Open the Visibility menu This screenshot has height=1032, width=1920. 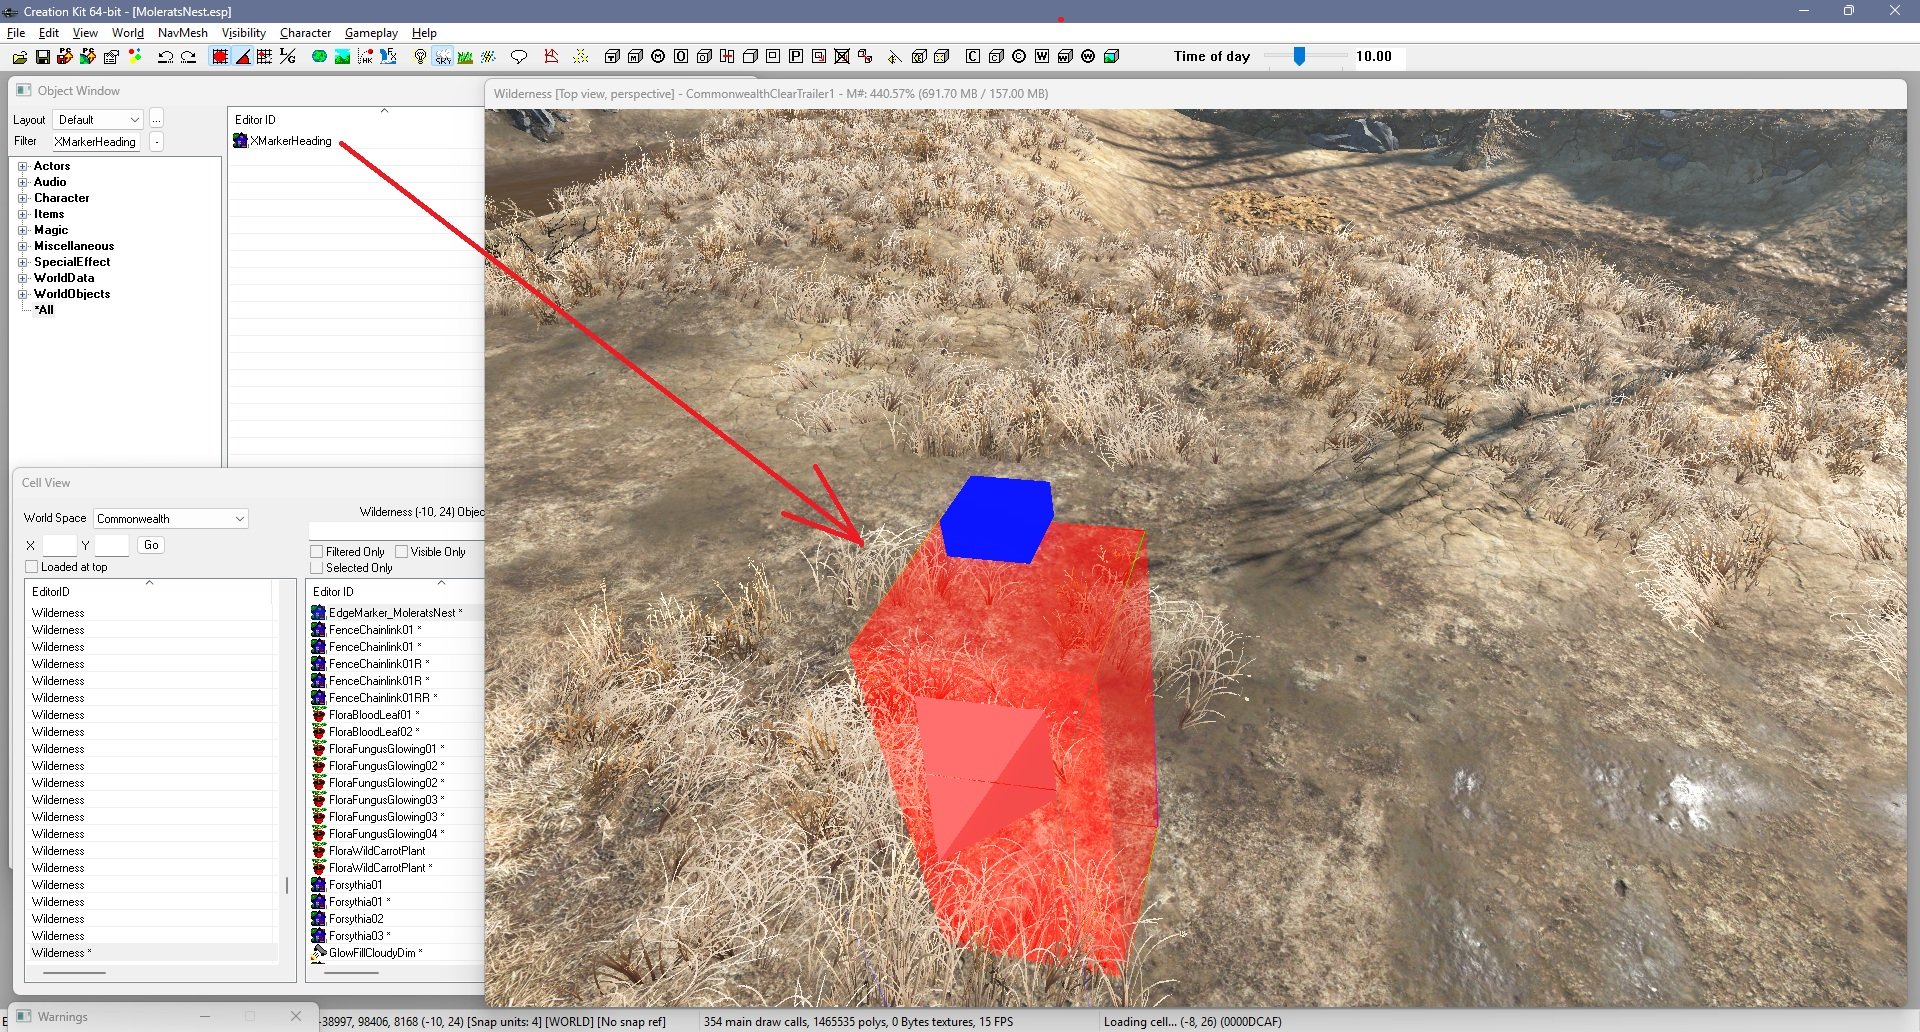(x=244, y=33)
